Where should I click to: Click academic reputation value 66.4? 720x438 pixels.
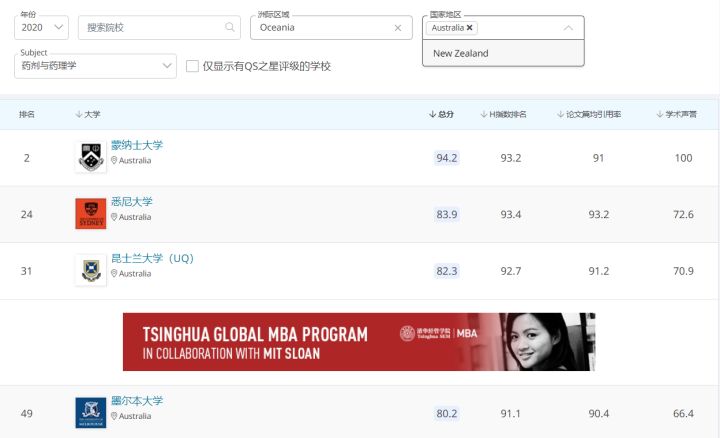683,413
